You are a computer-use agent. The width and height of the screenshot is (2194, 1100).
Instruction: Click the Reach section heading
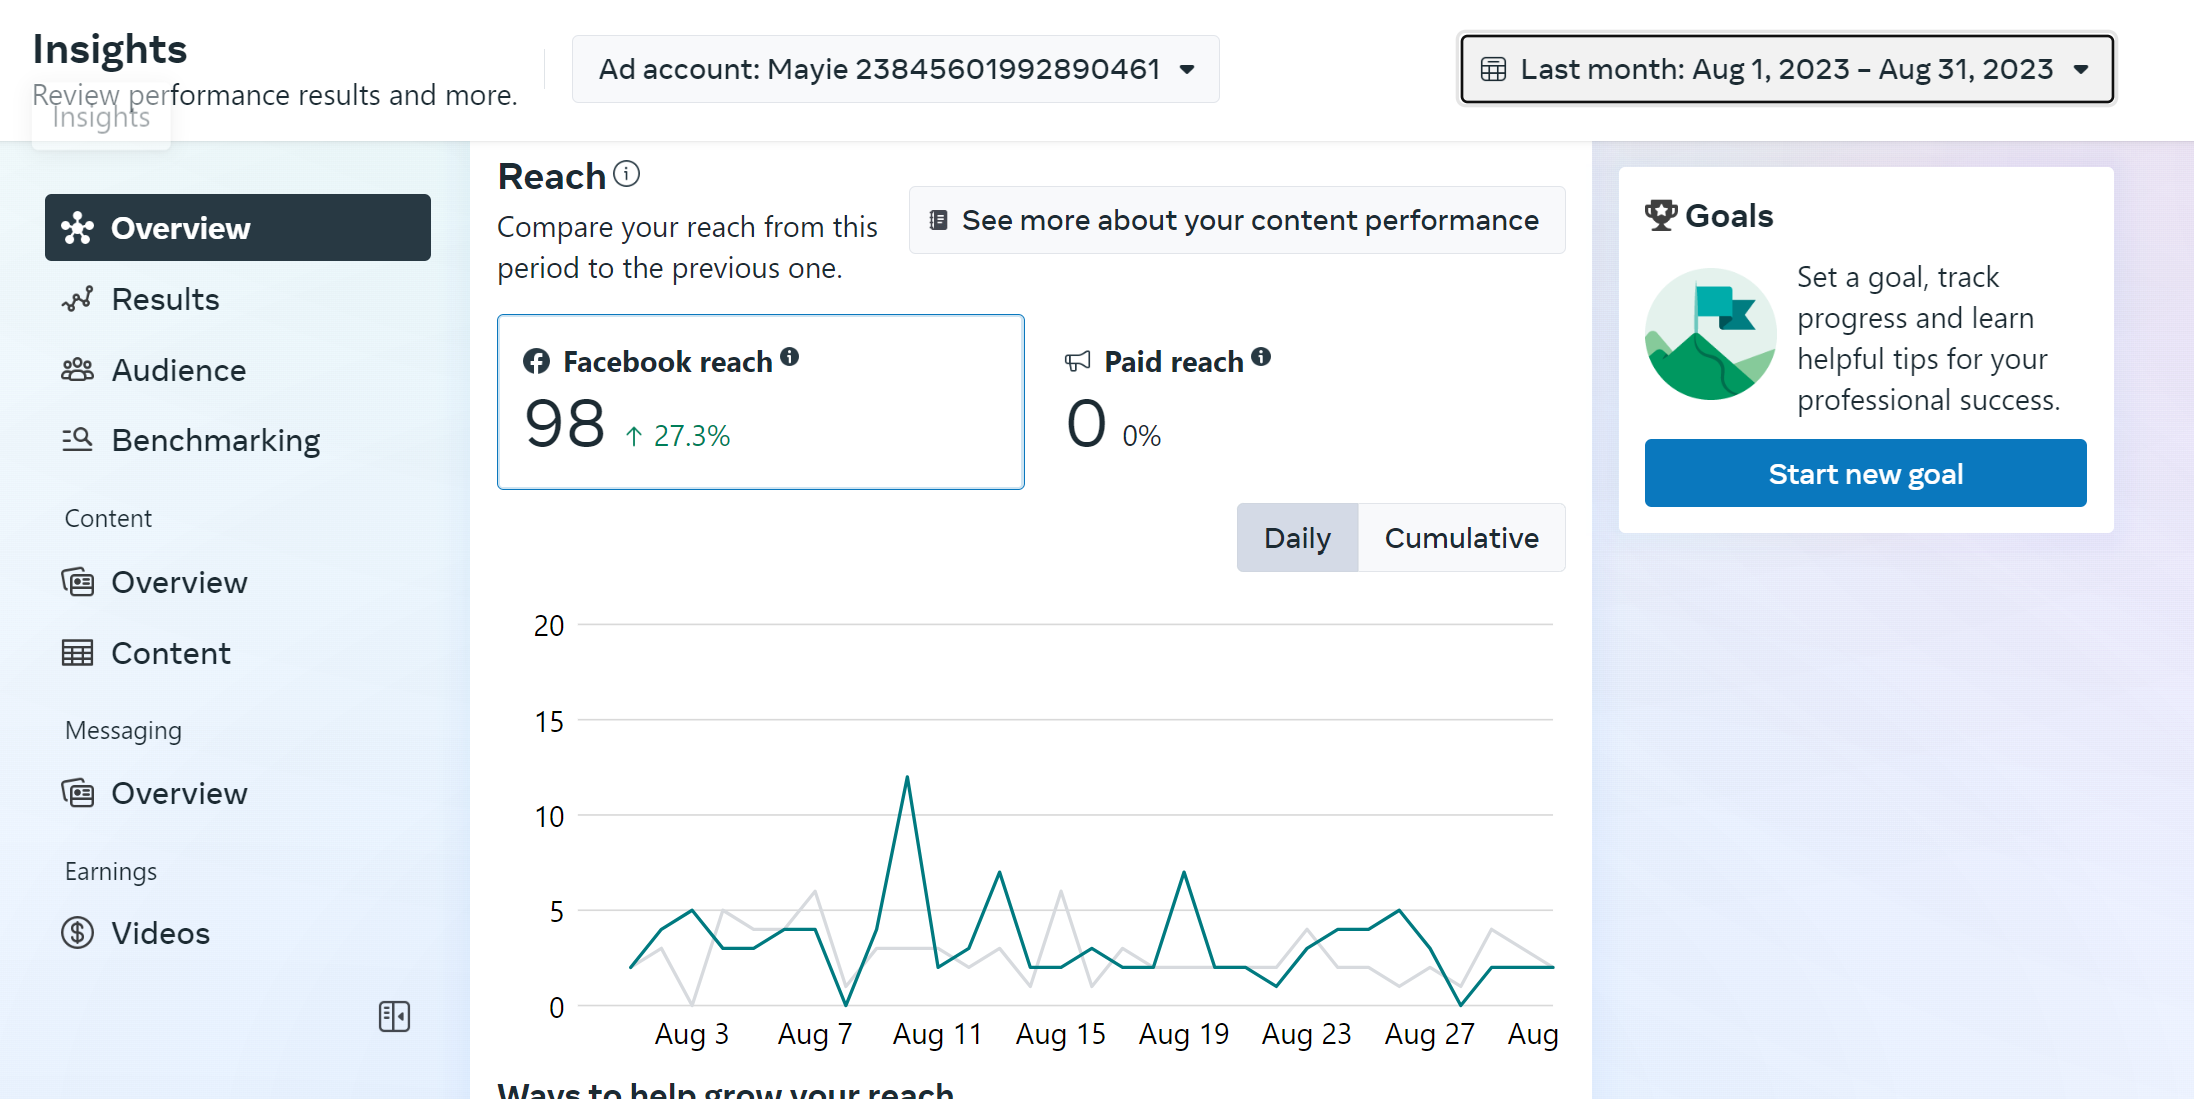pyautogui.click(x=552, y=176)
